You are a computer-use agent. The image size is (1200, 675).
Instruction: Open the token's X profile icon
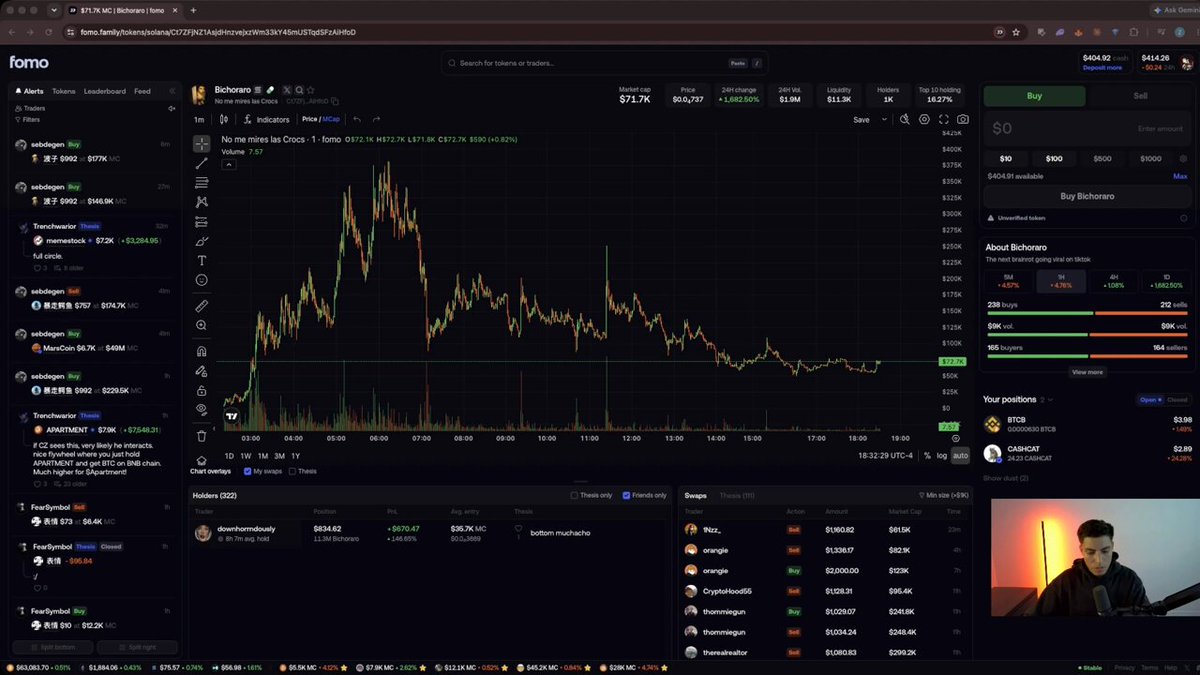(287, 90)
